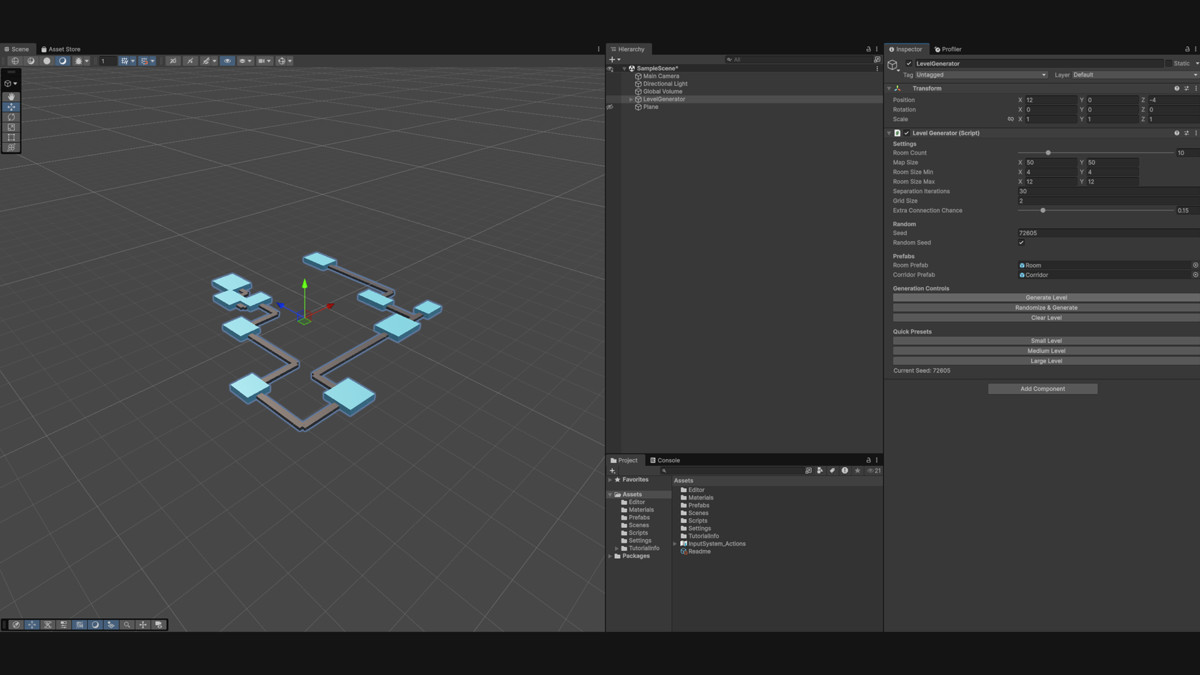Select the Rect transform tool
Screen dimensions: 1200x675
pos(12,137)
